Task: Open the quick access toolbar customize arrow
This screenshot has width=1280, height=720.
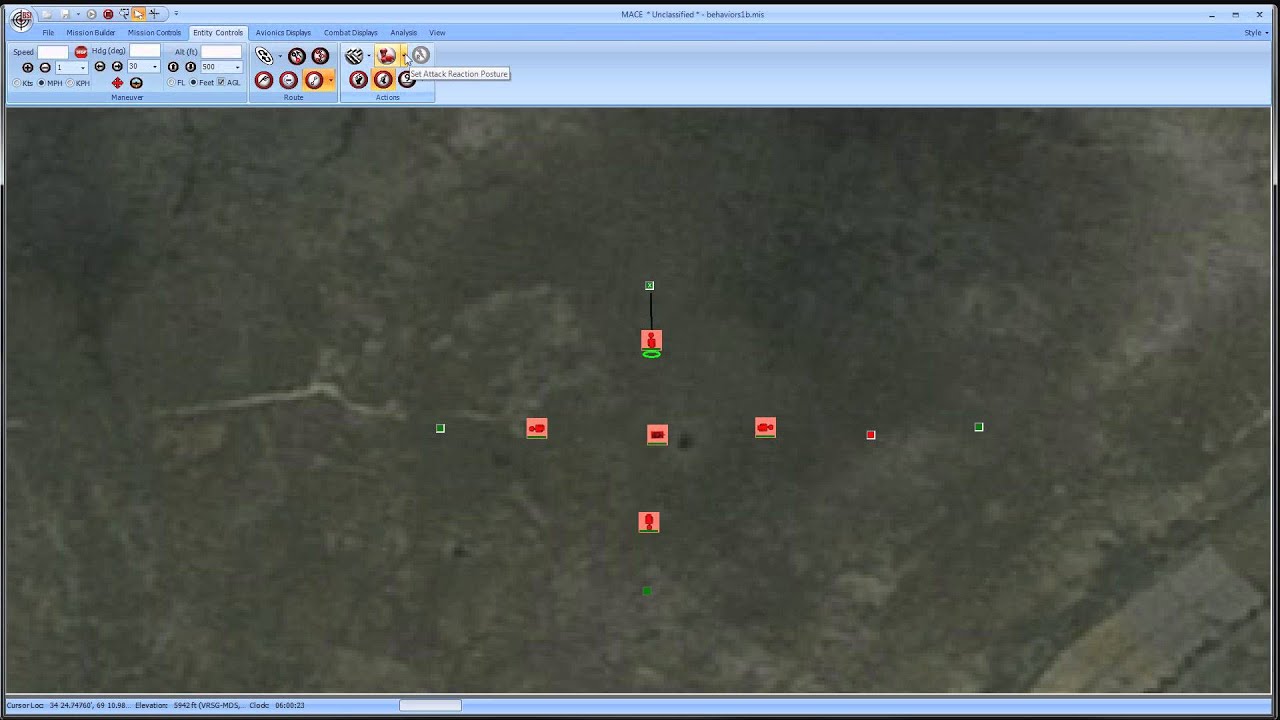Action: point(176,13)
